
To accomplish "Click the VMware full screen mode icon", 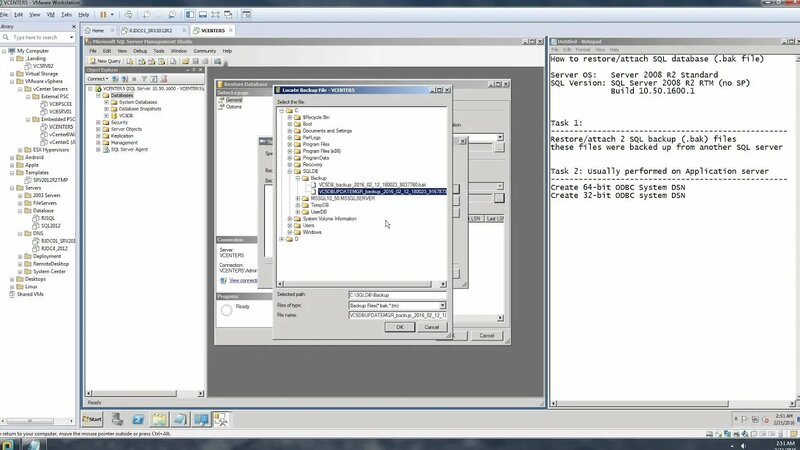I will [216, 15].
